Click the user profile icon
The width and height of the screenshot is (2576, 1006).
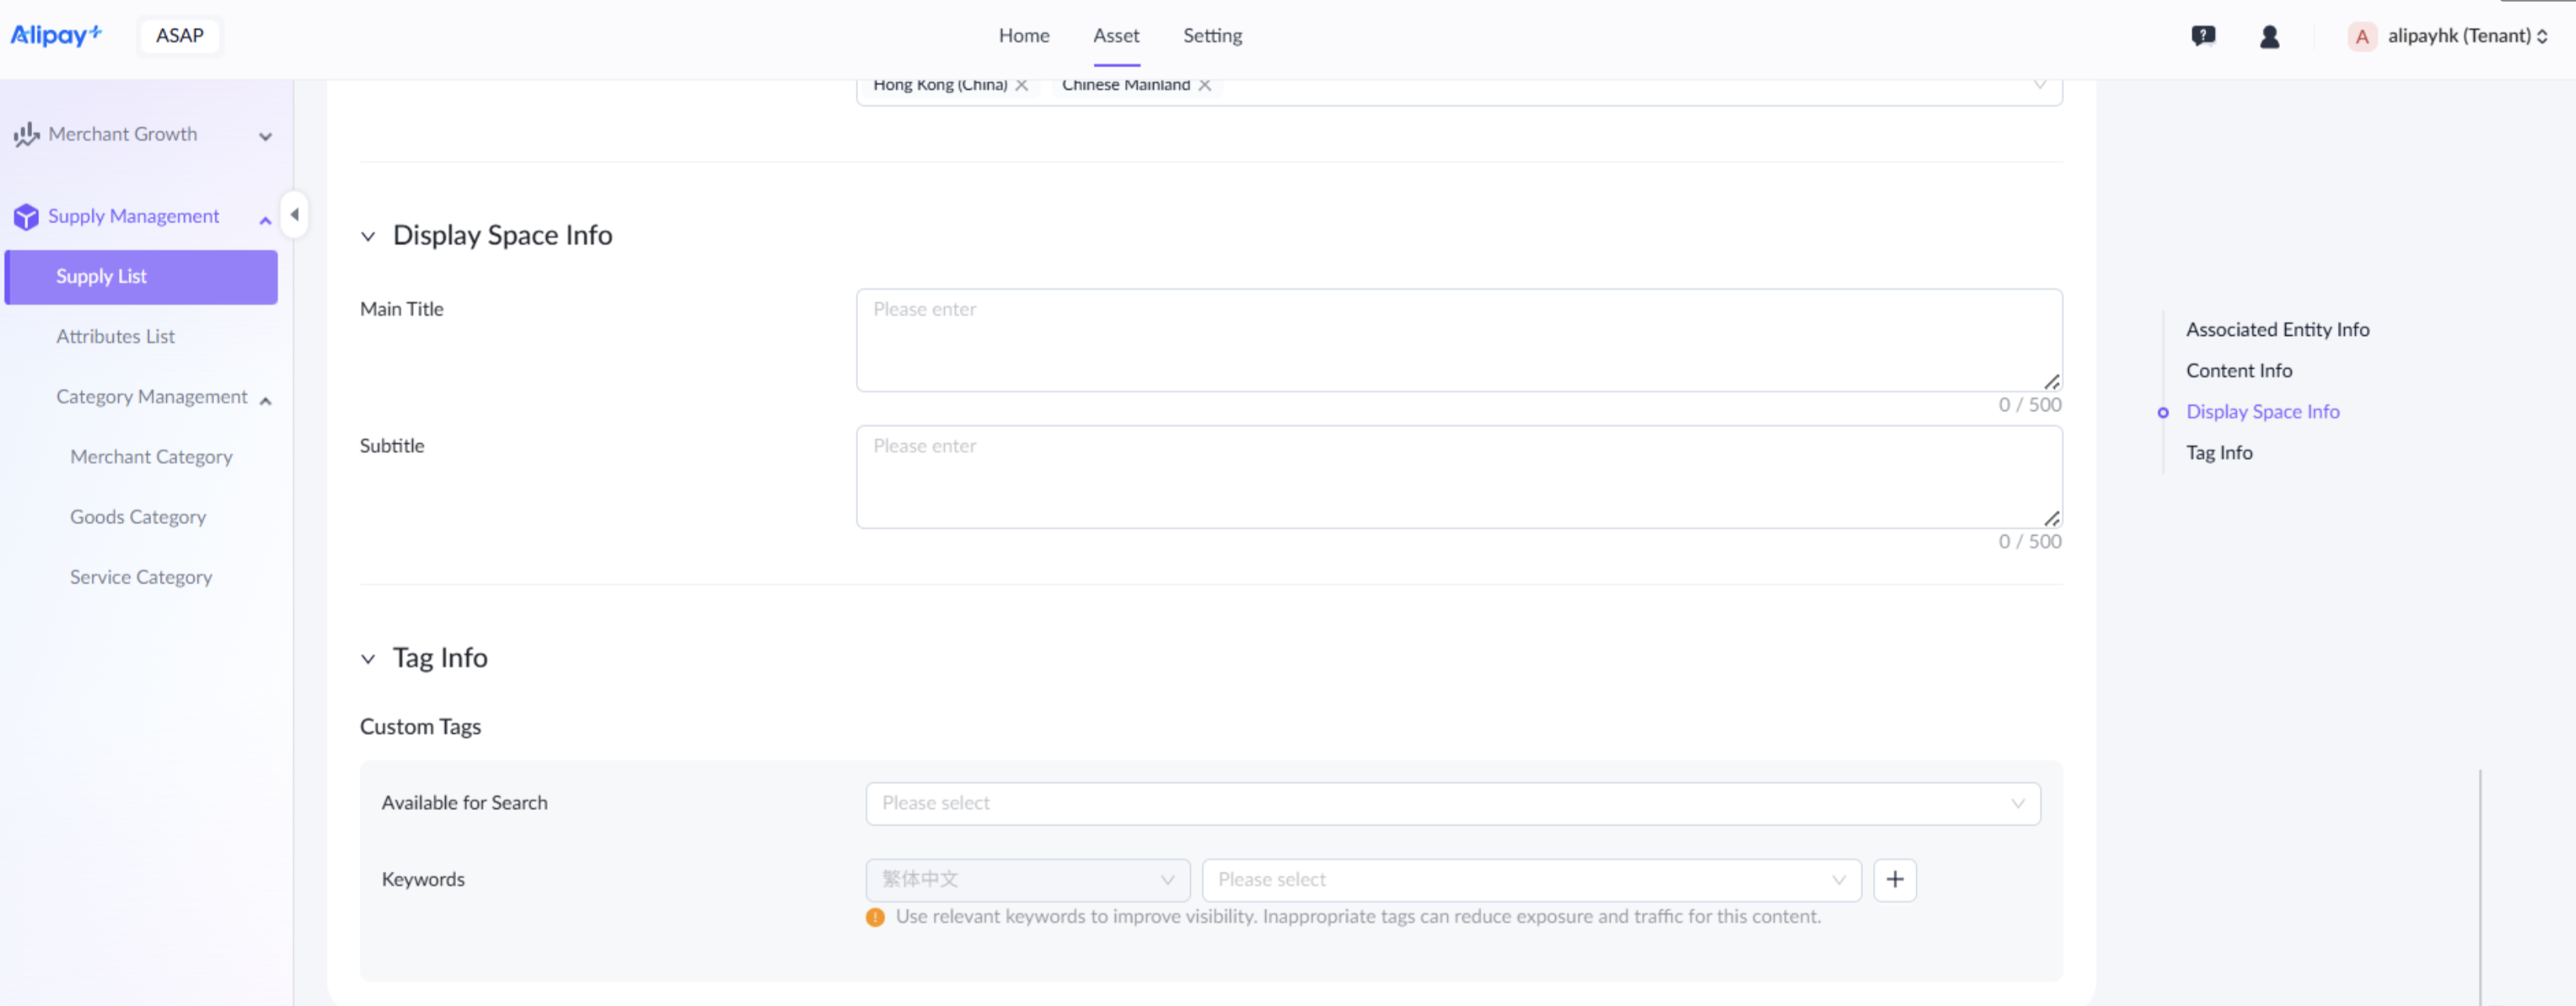pyautogui.click(x=2269, y=36)
